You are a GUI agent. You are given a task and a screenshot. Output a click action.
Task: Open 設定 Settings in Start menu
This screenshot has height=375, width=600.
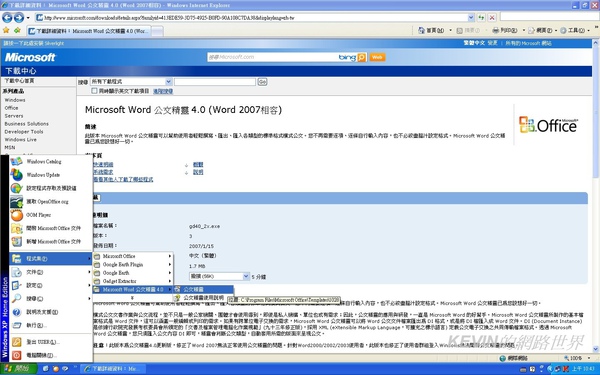point(51,285)
